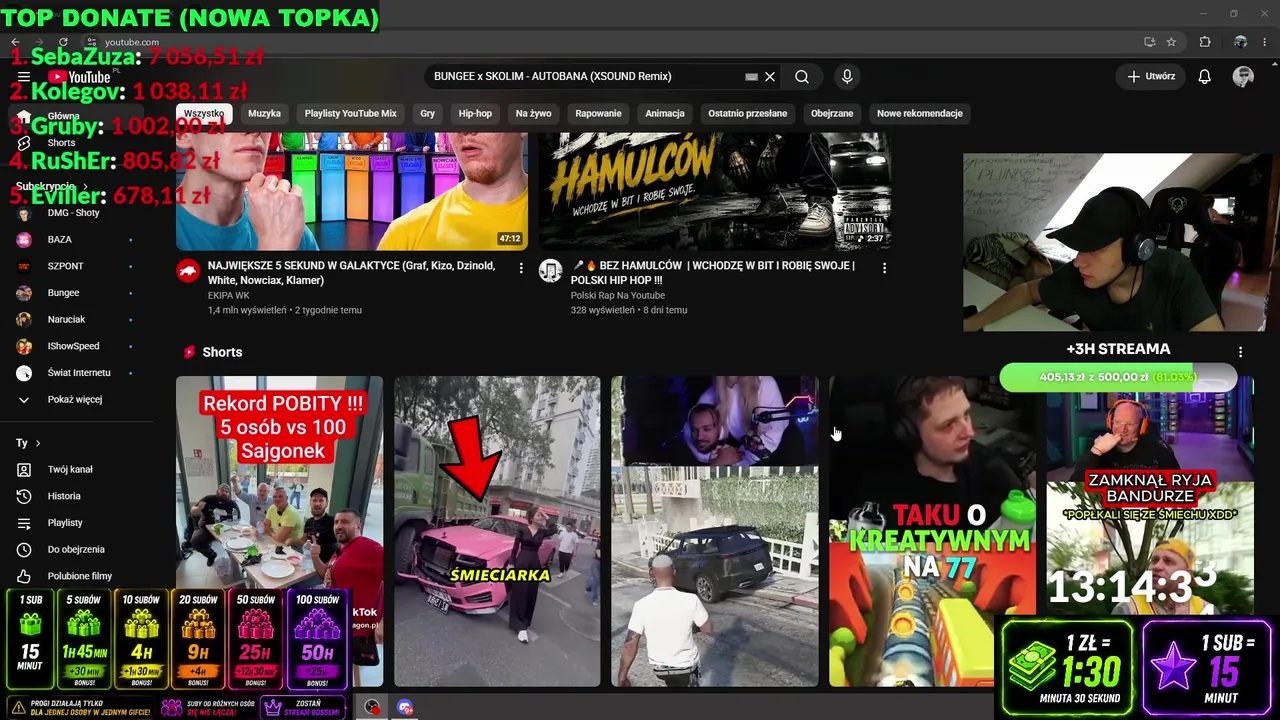Start voice search with the microphone
This screenshot has height=720, width=1280.
(847, 77)
